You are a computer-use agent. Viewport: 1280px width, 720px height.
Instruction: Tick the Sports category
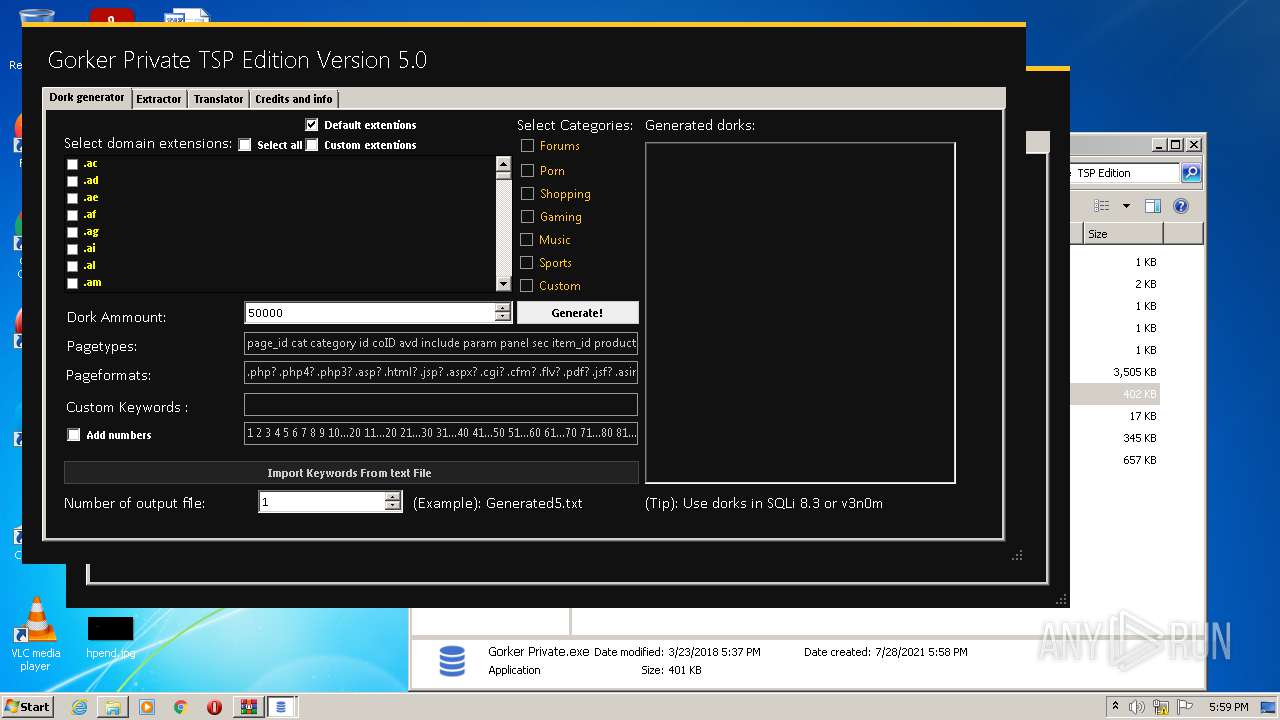[x=527, y=263]
